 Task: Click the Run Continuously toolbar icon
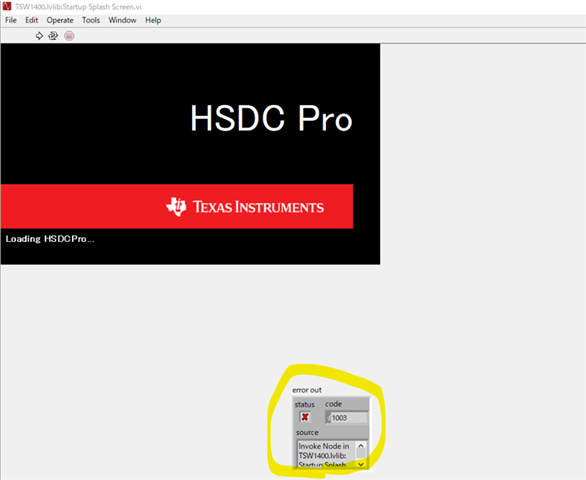tap(53, 36)
